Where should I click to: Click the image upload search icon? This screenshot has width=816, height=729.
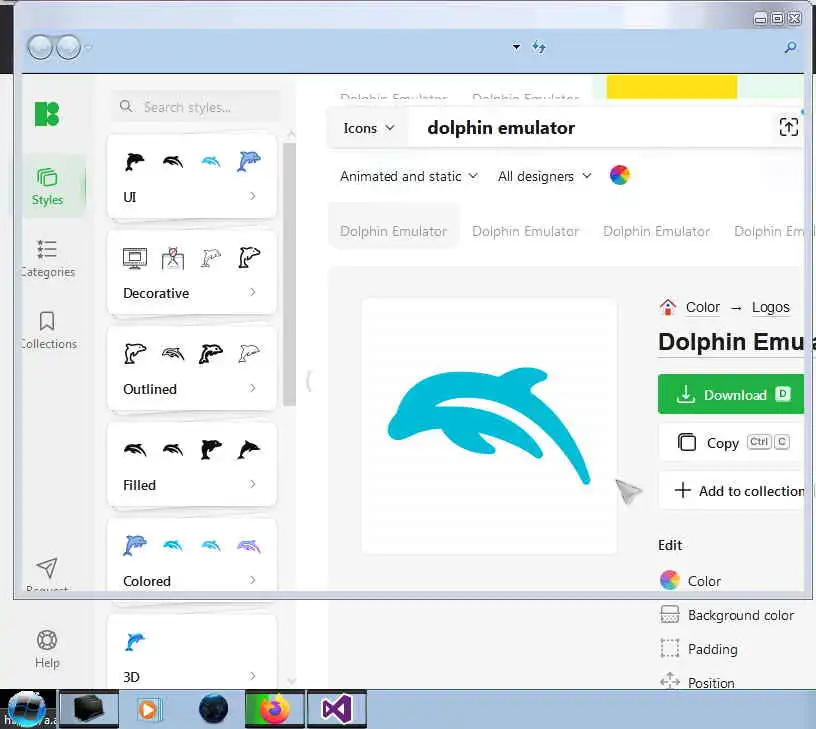click(x=788, y=126)
